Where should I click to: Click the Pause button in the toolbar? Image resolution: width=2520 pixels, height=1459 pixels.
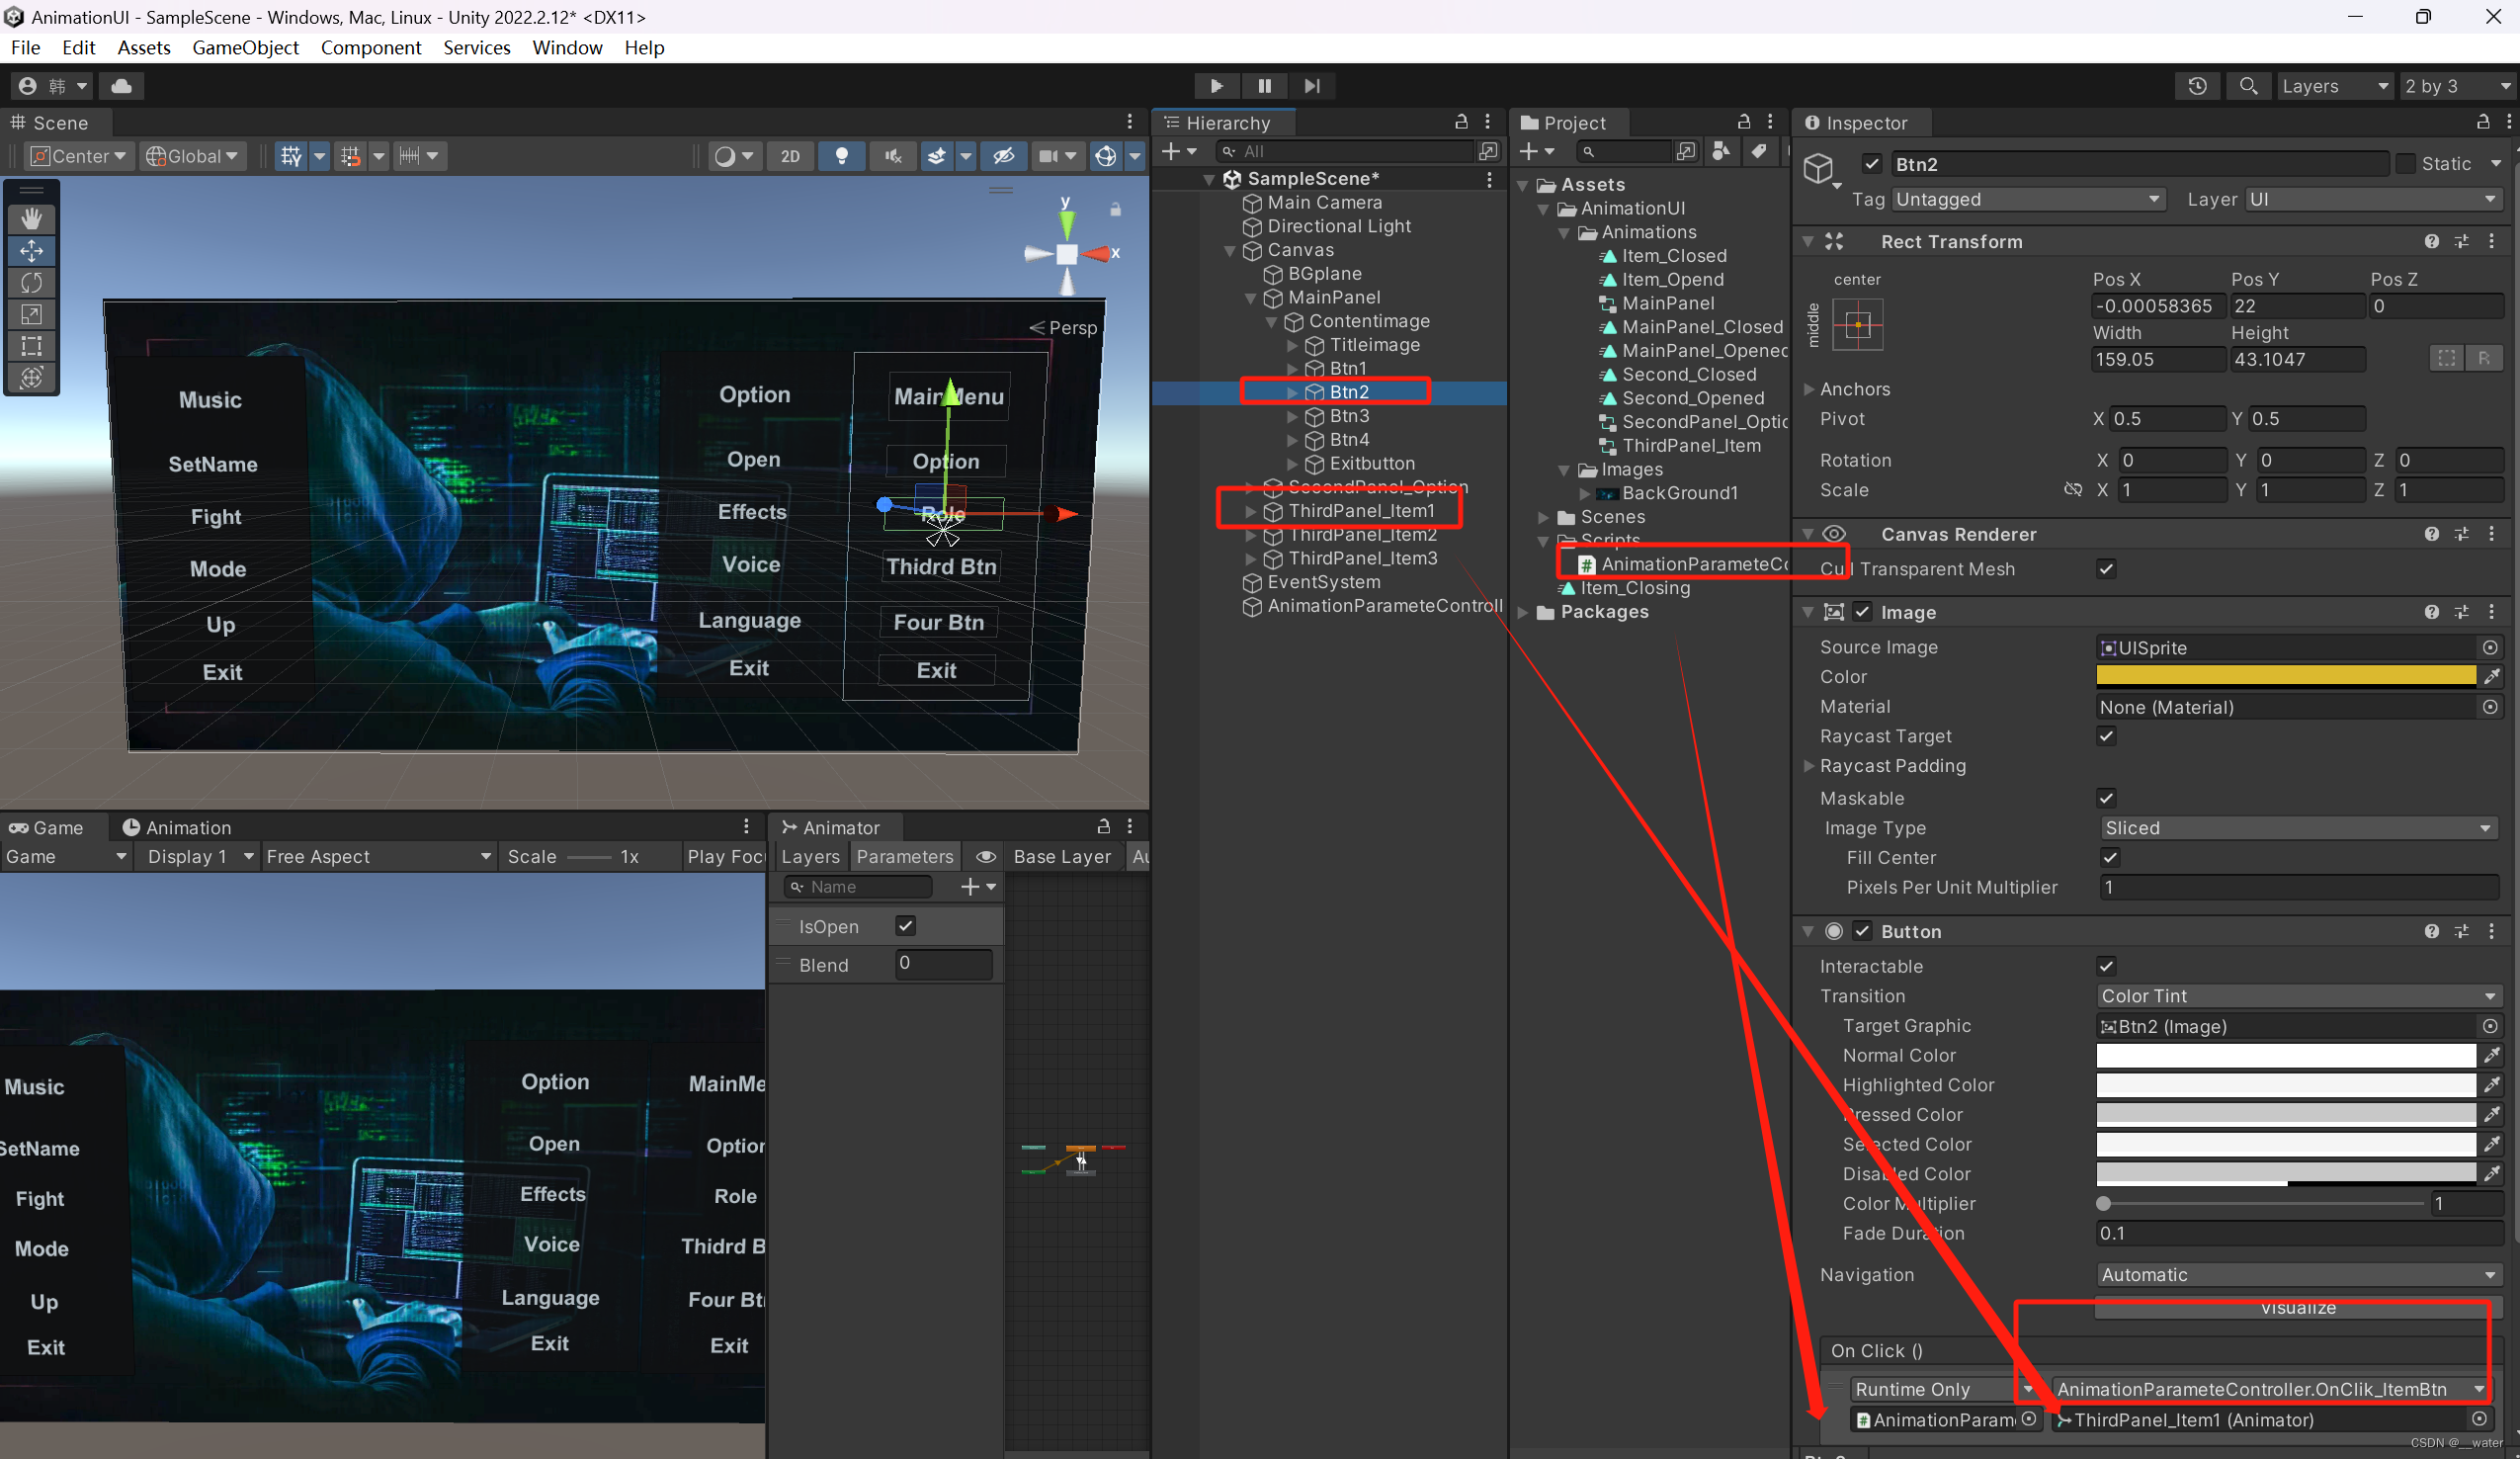pyautogui.click(x=1264, y=86)
